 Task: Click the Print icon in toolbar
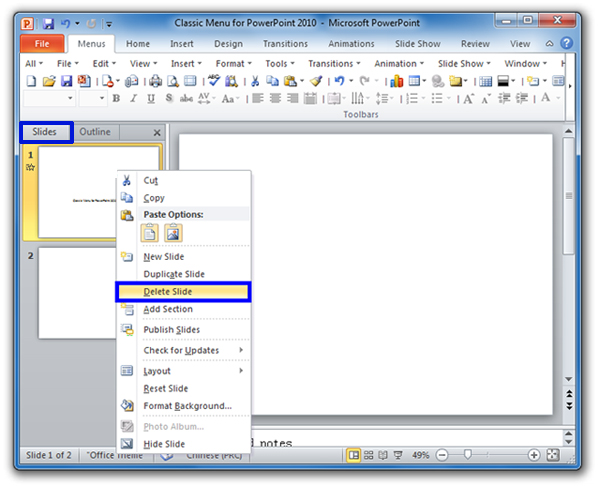pyautogui.click(x=155, y=81)
